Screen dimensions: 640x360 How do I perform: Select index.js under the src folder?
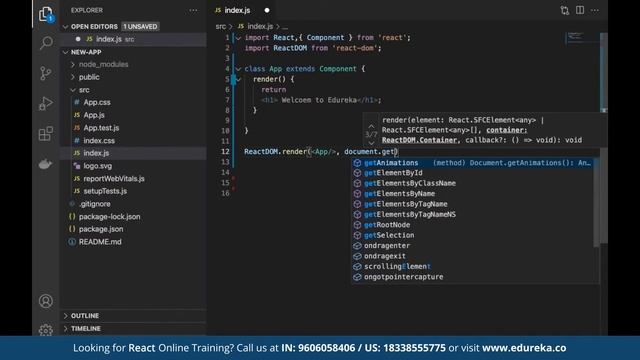134,153
